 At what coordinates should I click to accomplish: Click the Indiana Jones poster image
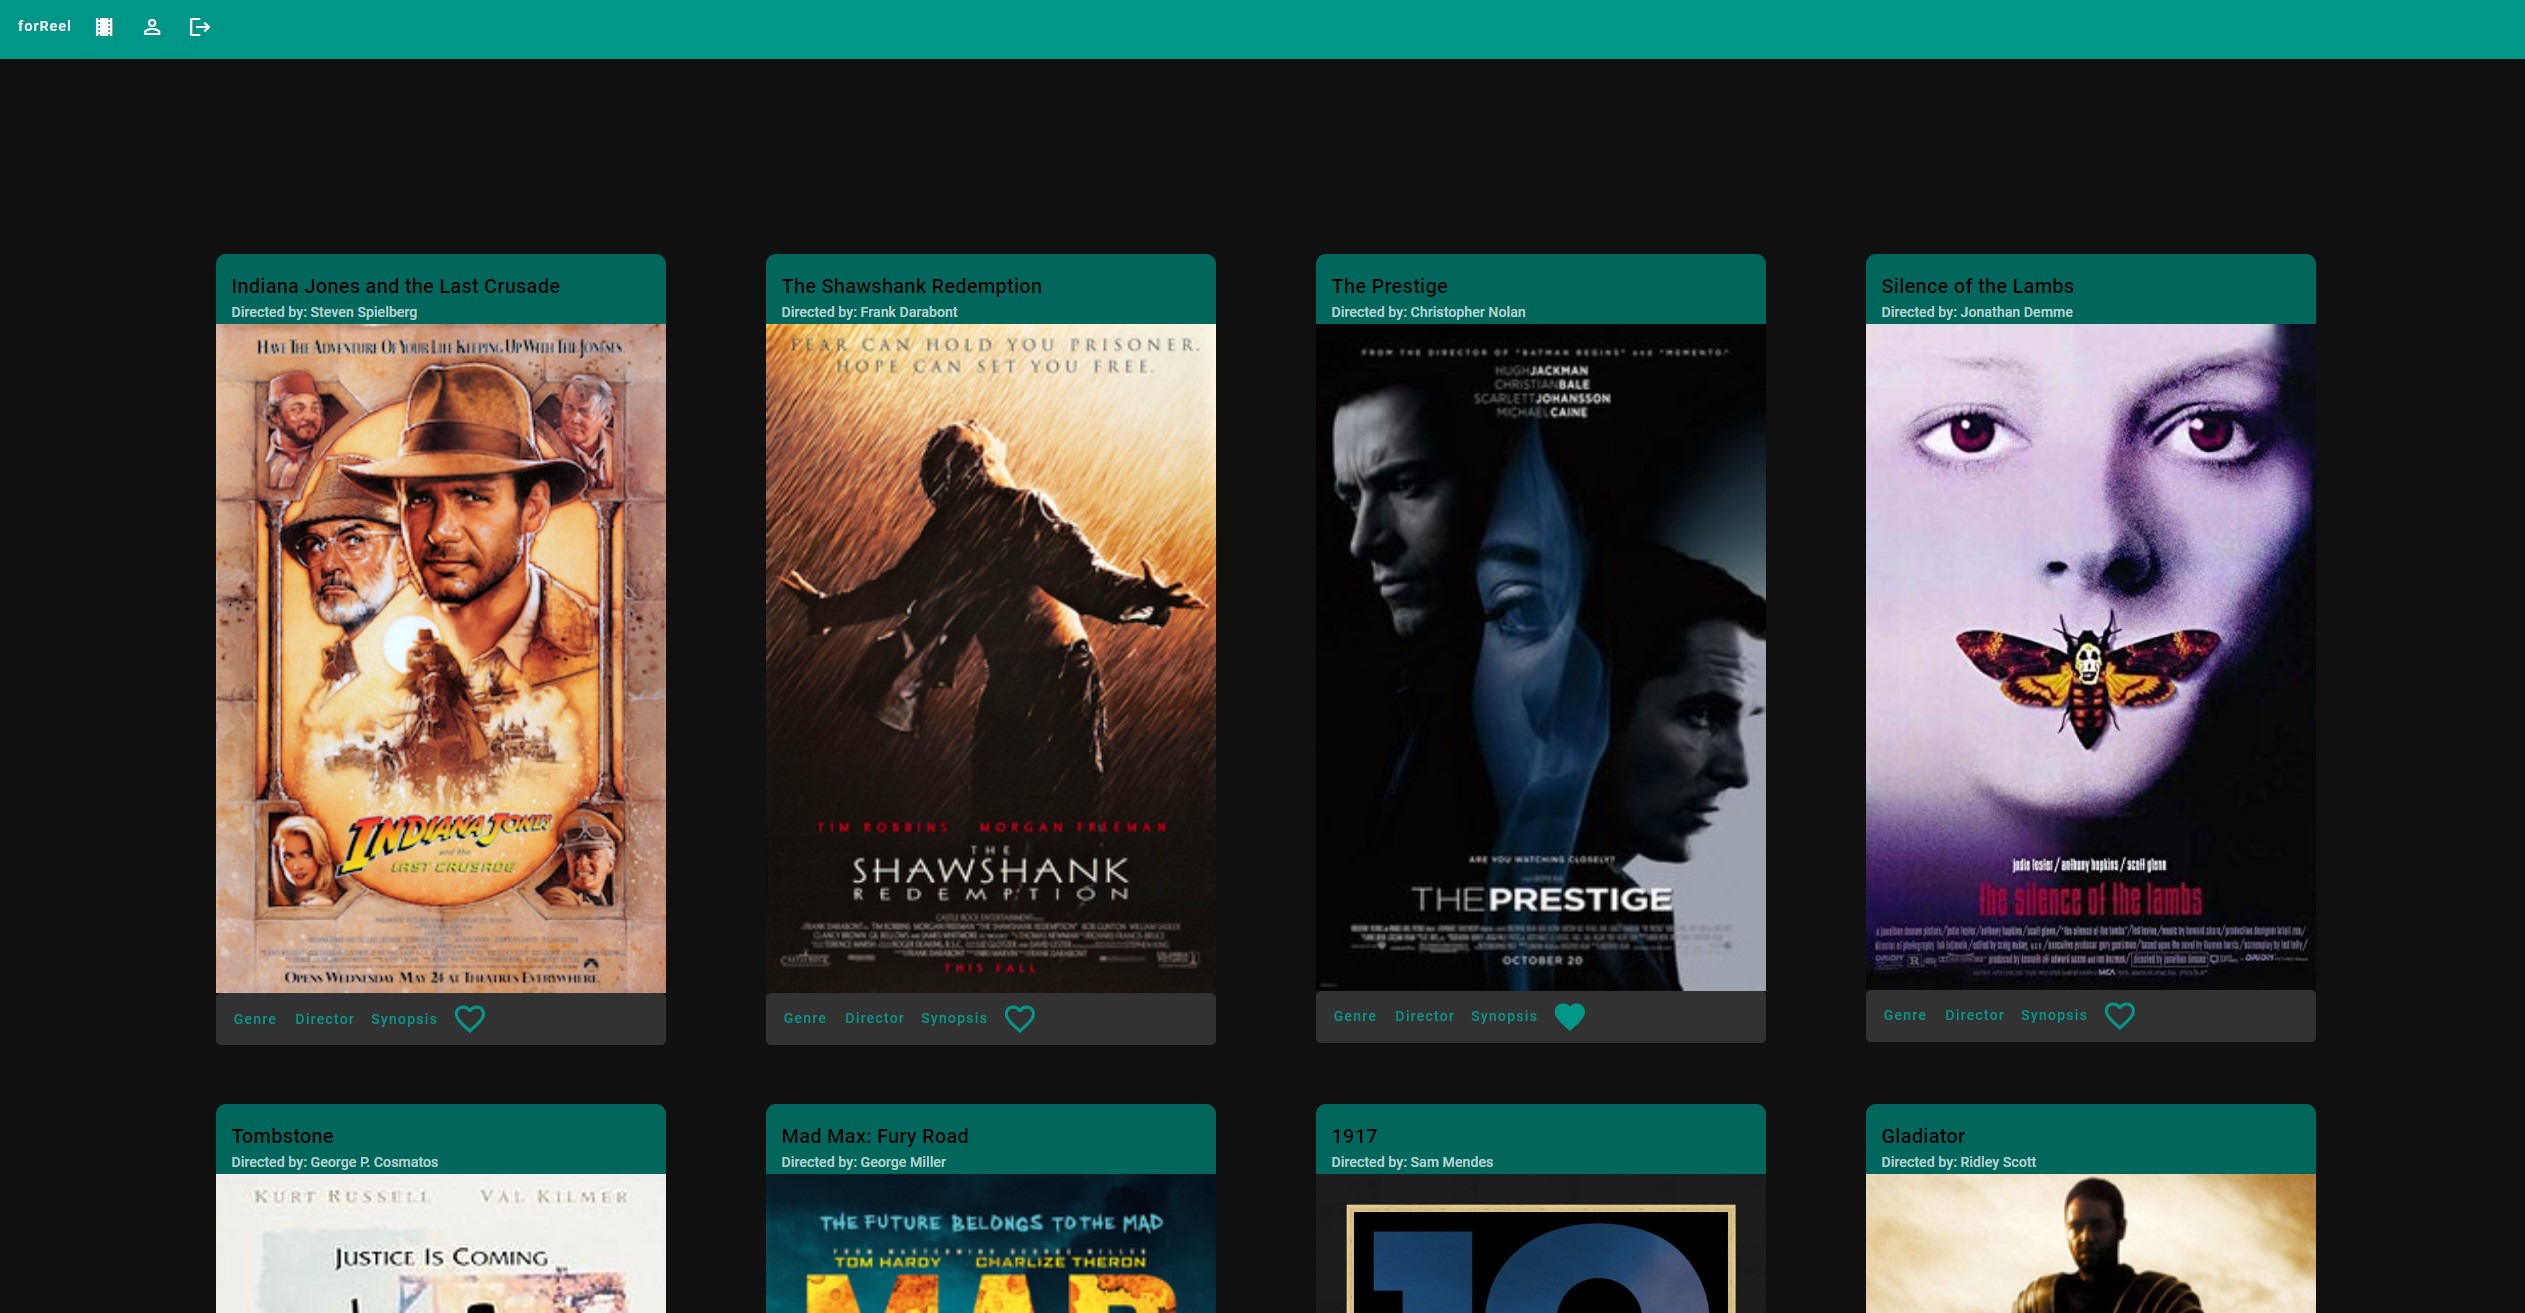[x=441, y=658]
